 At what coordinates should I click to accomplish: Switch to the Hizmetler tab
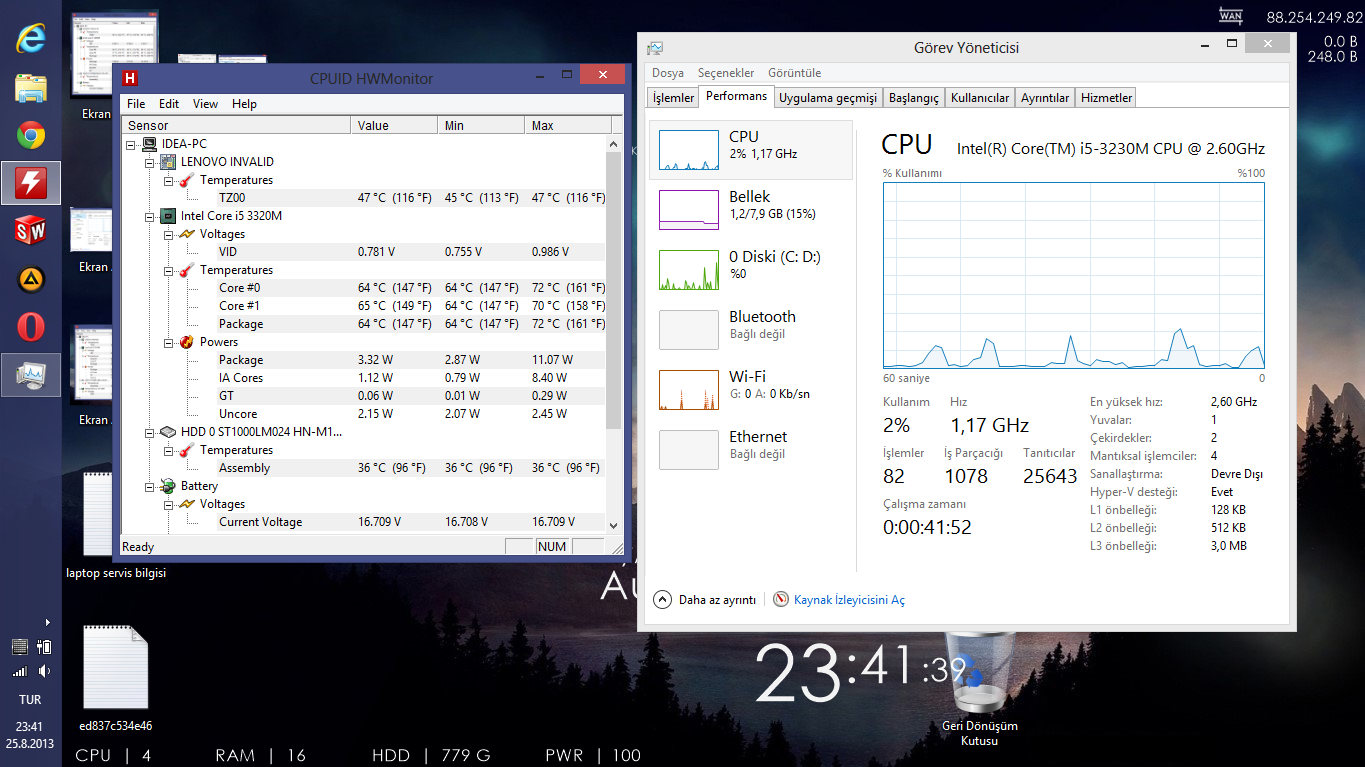[1106, 98]
